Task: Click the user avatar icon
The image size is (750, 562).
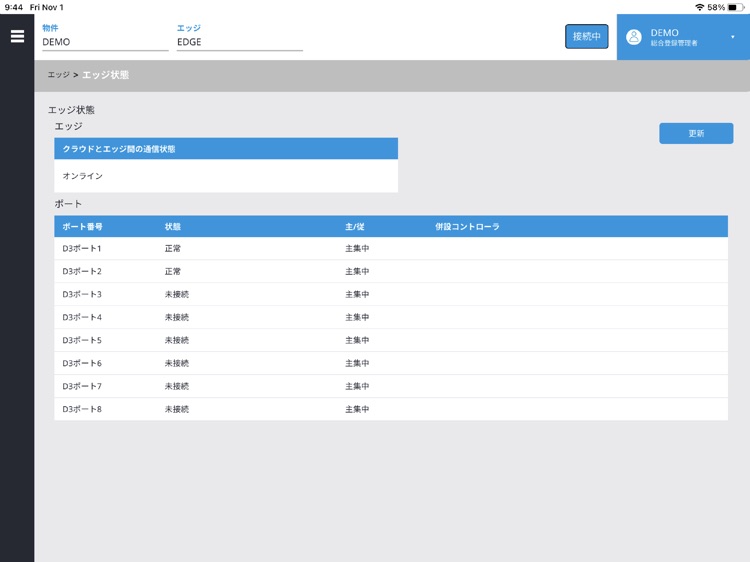Action: point(634,37)
